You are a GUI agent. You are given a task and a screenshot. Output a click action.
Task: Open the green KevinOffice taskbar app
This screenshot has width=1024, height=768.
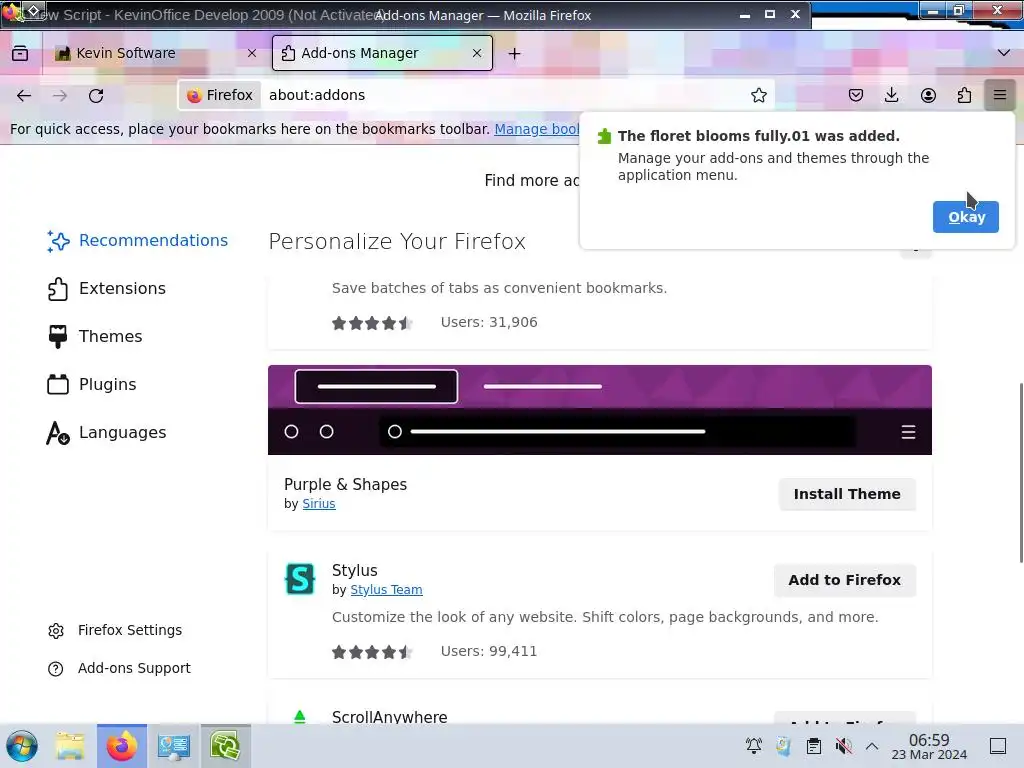point(225,746)
